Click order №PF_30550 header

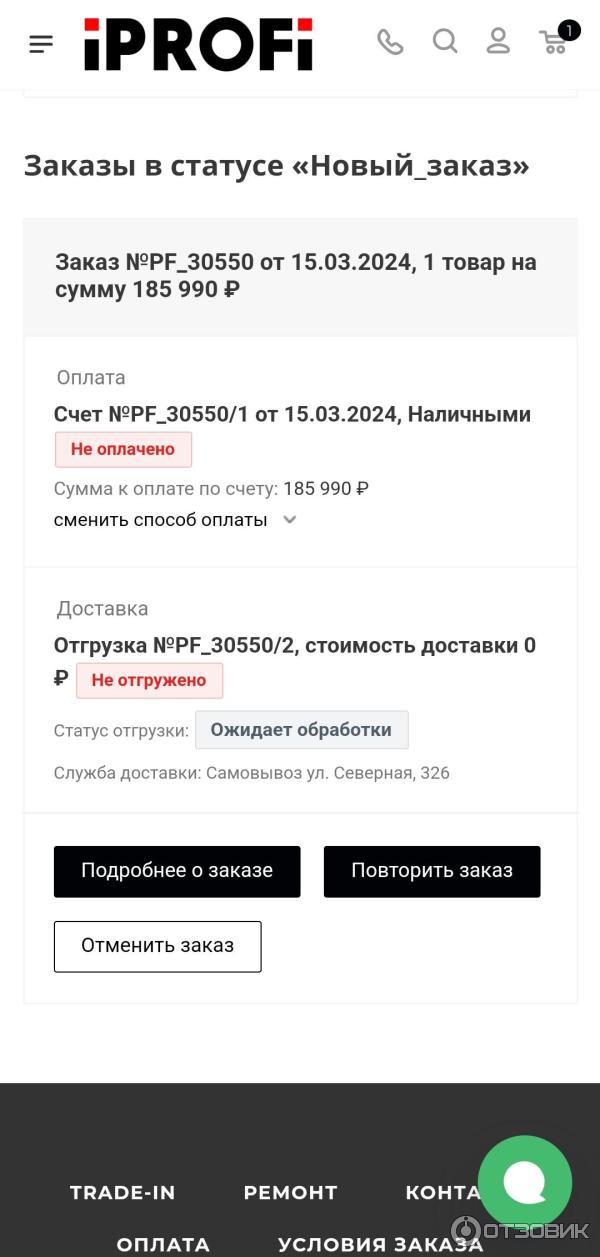coord(296,276)
